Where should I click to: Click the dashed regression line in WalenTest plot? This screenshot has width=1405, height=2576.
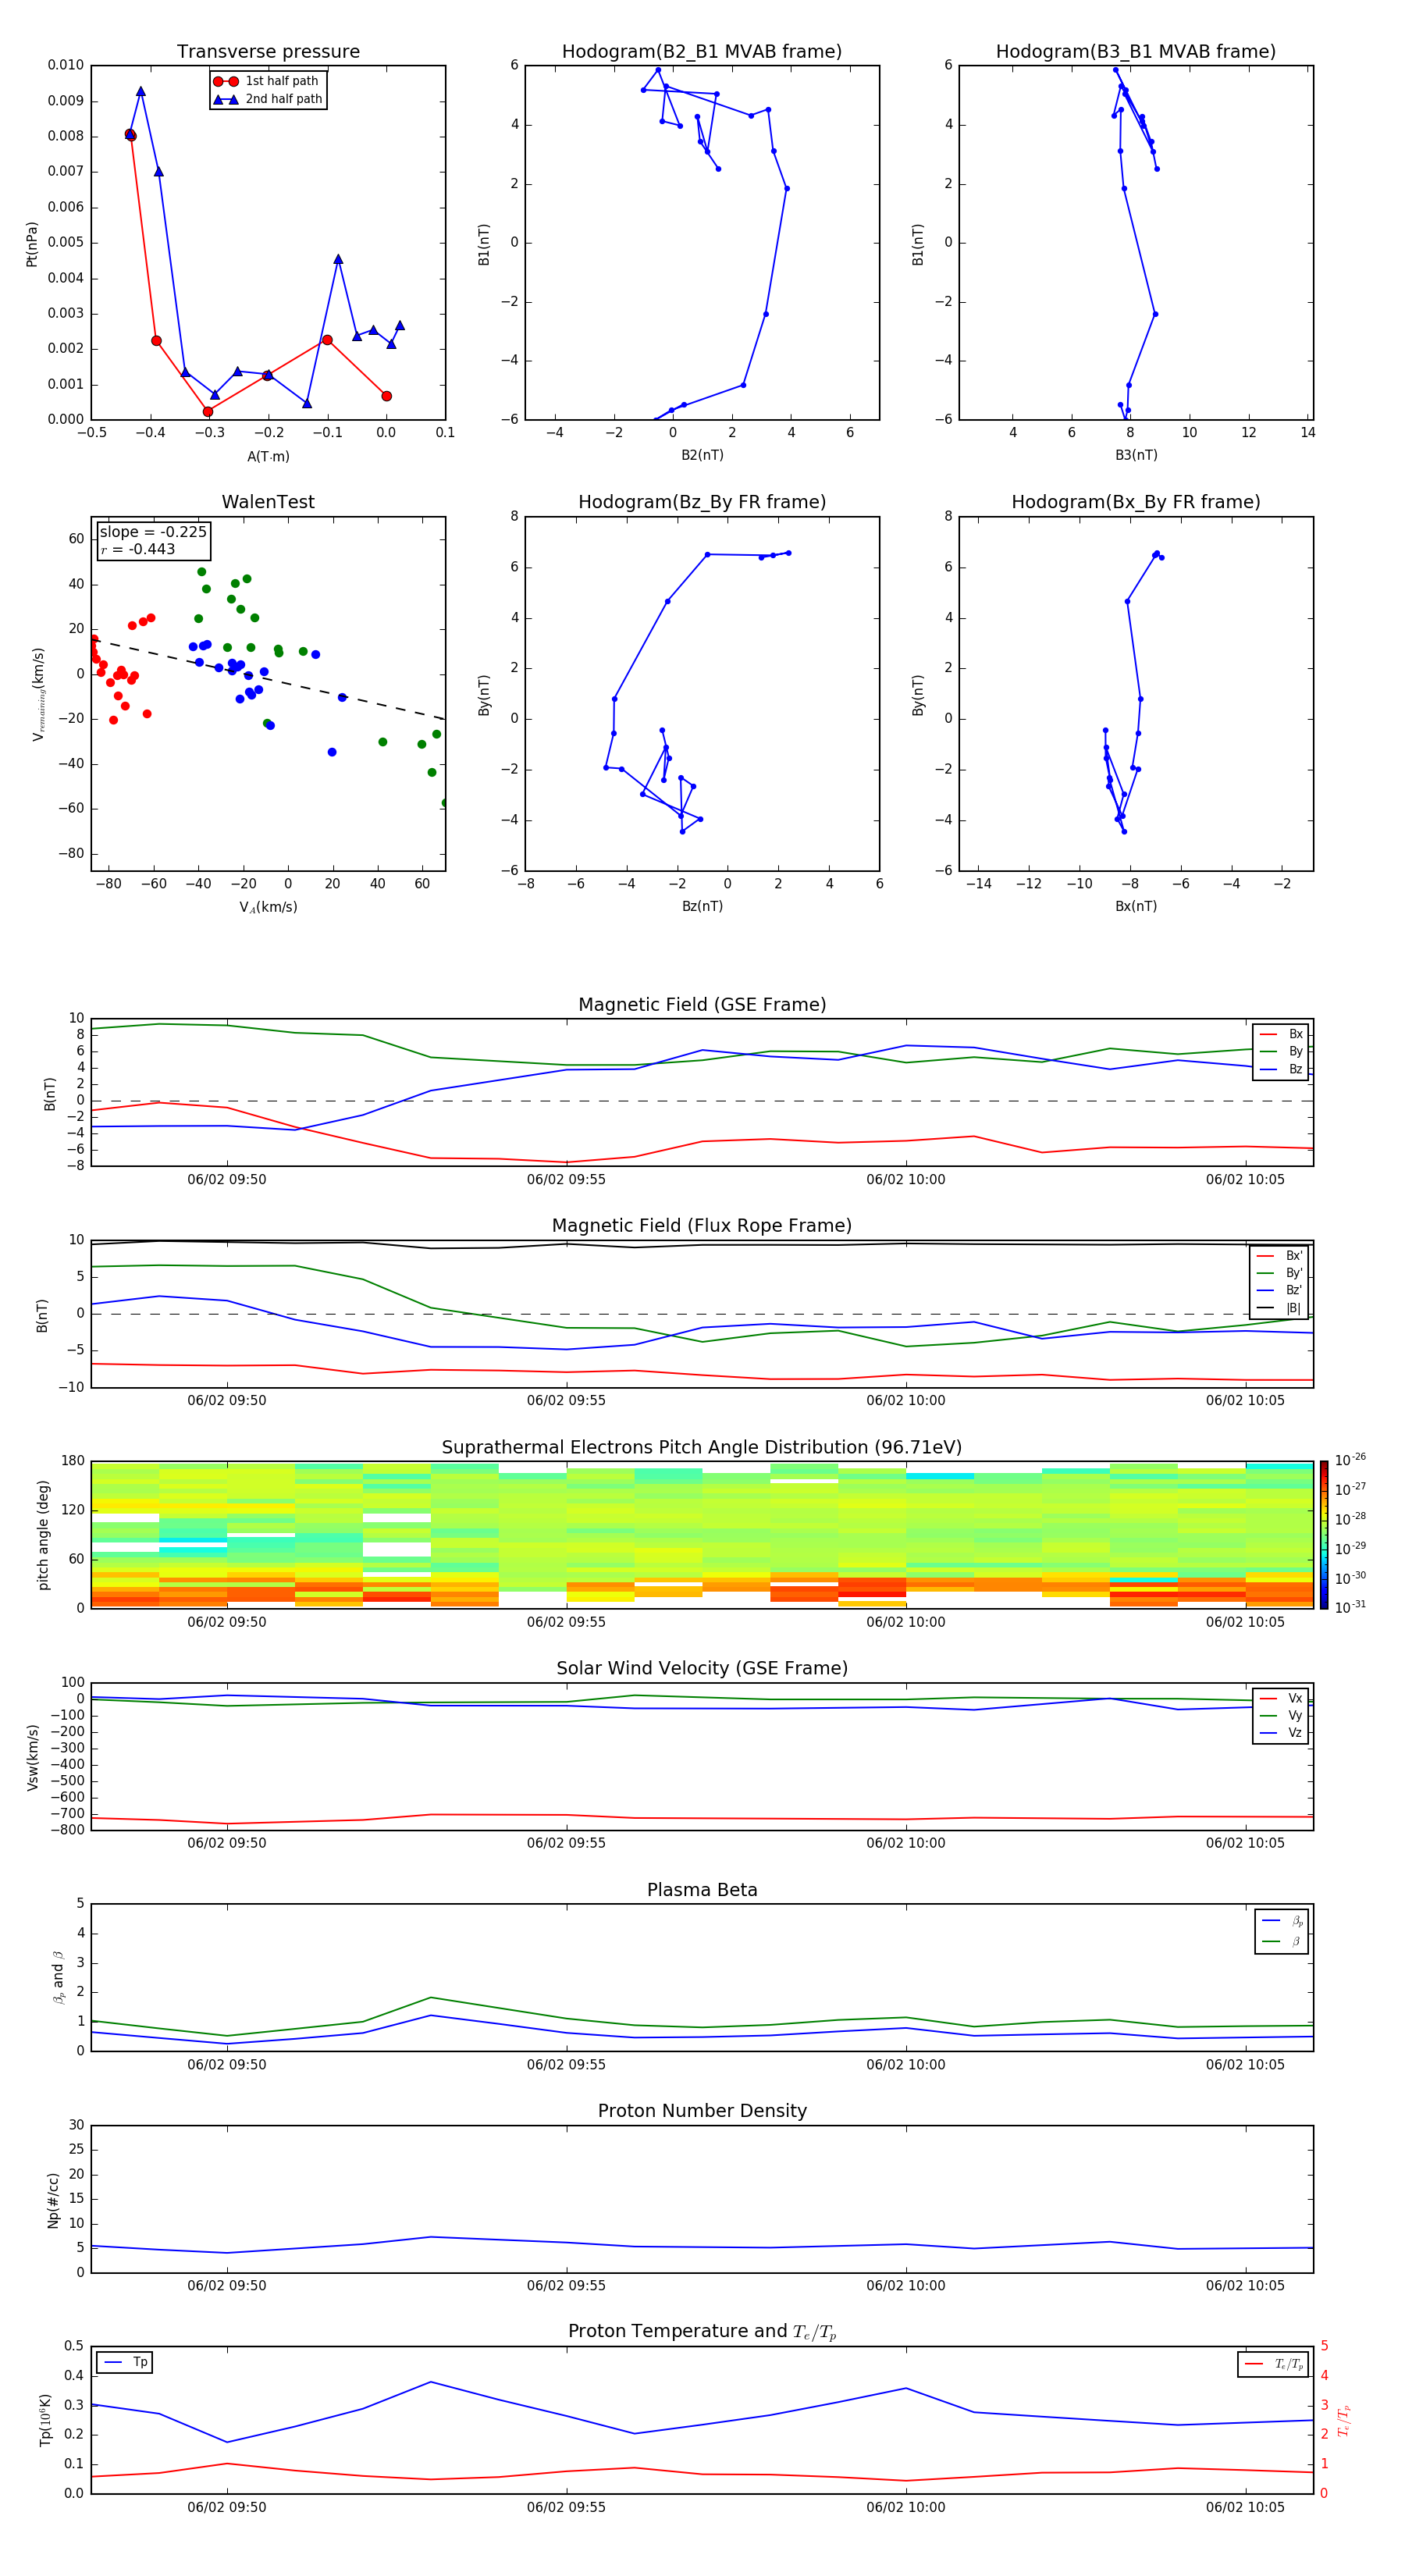pyautogui.click(x=268, y=679)
